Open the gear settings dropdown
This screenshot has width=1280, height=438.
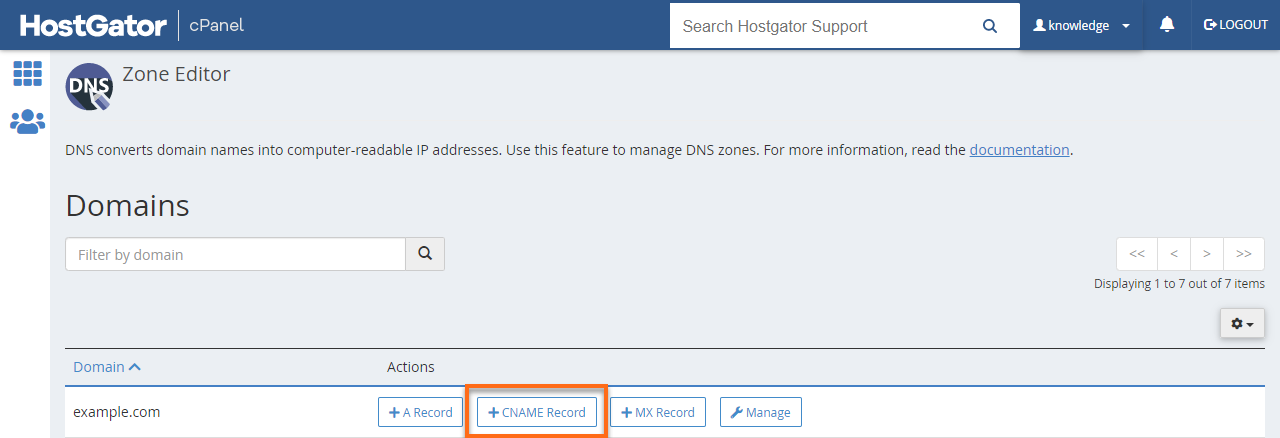pos(1242,323)
